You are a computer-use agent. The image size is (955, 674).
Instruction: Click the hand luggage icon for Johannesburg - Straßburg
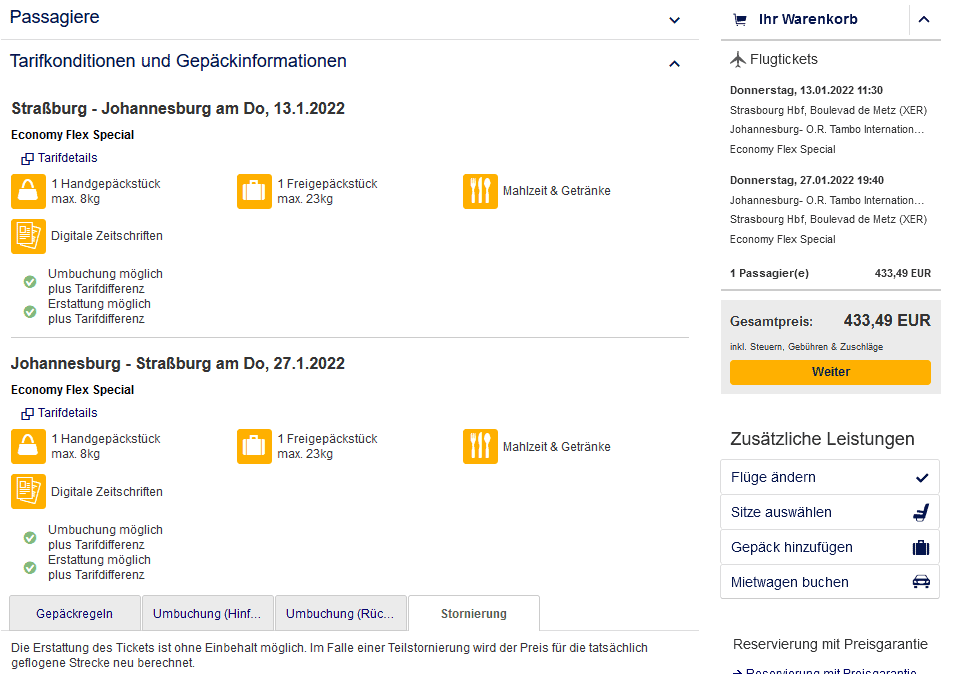(x=28, y=447)
